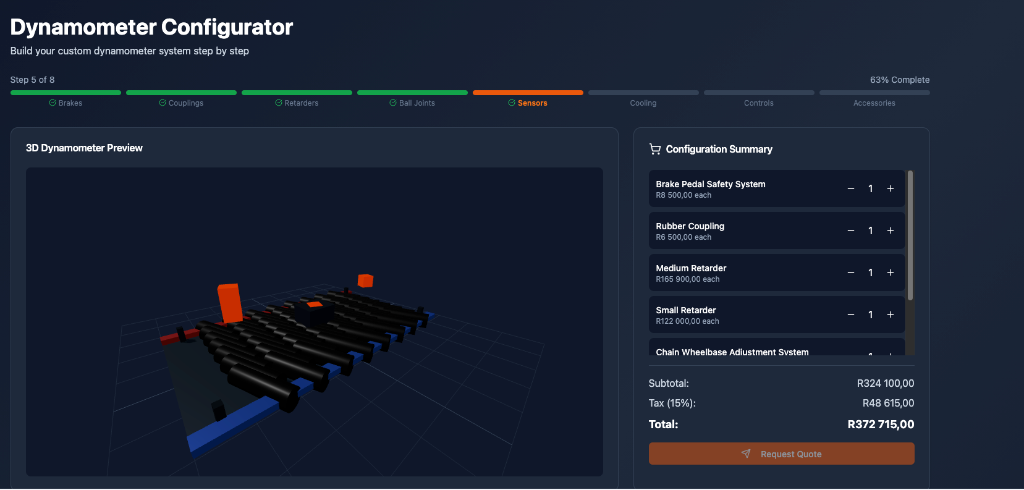Viewport: 1024px width, 490px height.
Task: Click the 3D Dynamometer Preview title
Action: (84, 148)
